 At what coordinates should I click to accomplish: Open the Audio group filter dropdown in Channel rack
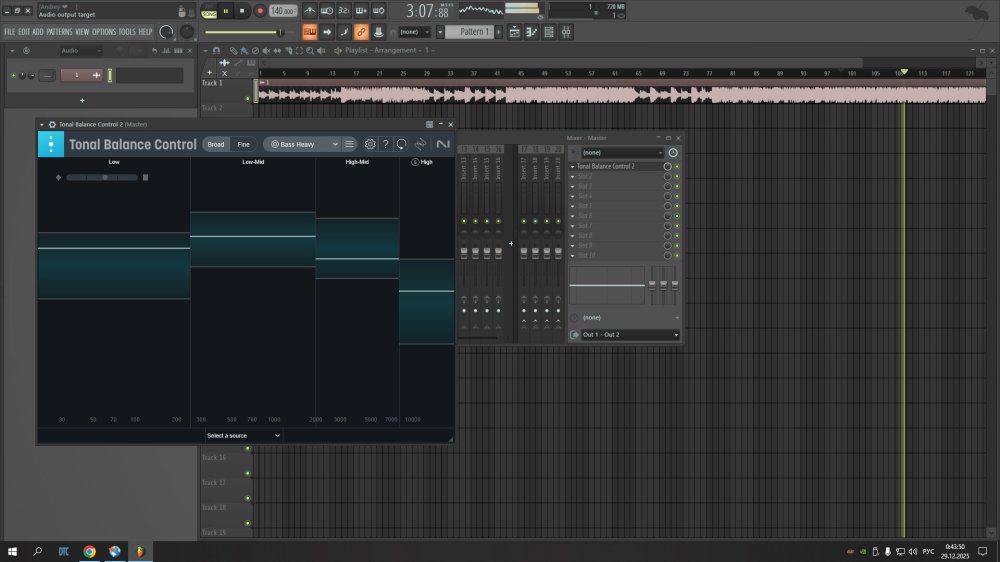pyautogui.click(x=81, y=50)
